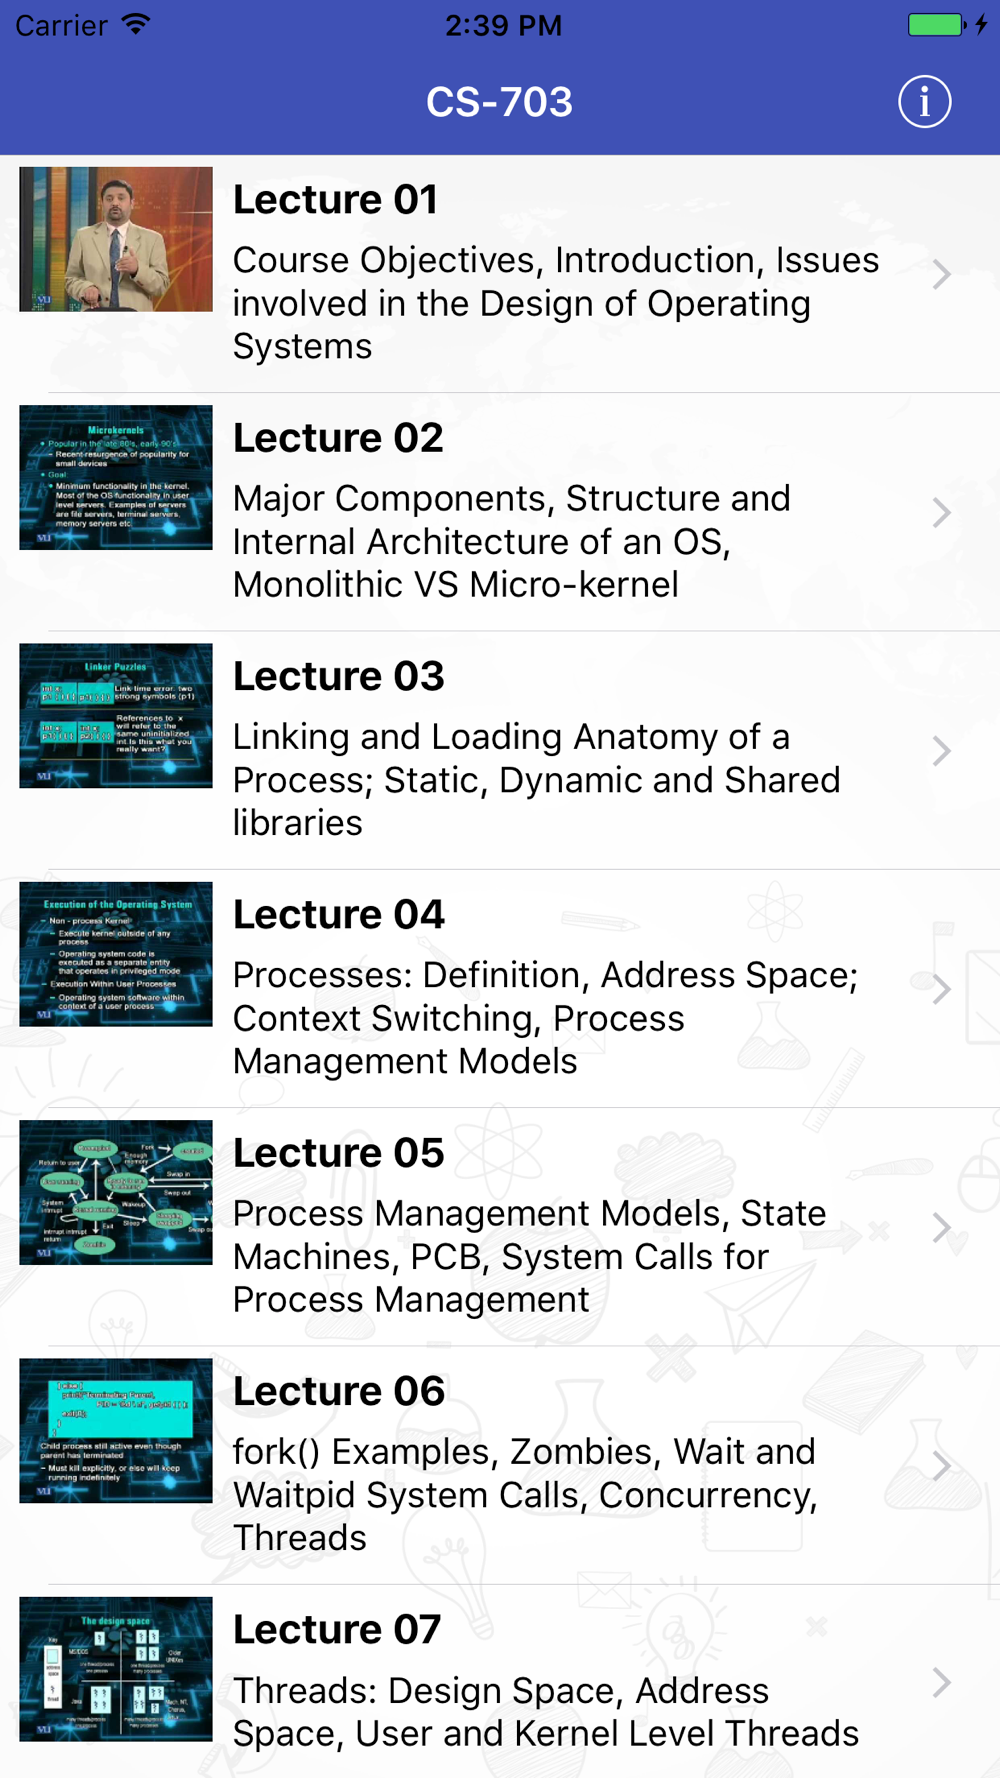The image size is (1000, 1778).
Task: Open Lecture 02 Microkernels thumbnail
Action: pos(116,477)
